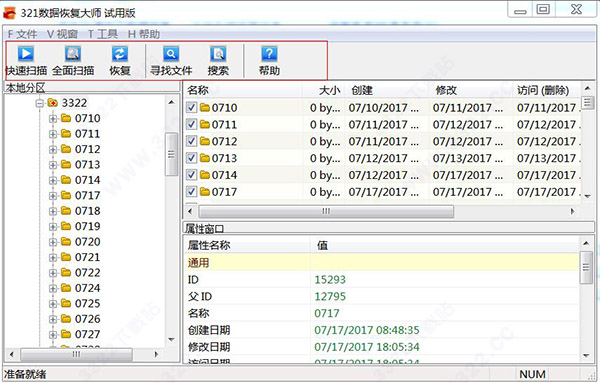
Task: Open the F 文件 menu
Action: click(x=22, y=34)
